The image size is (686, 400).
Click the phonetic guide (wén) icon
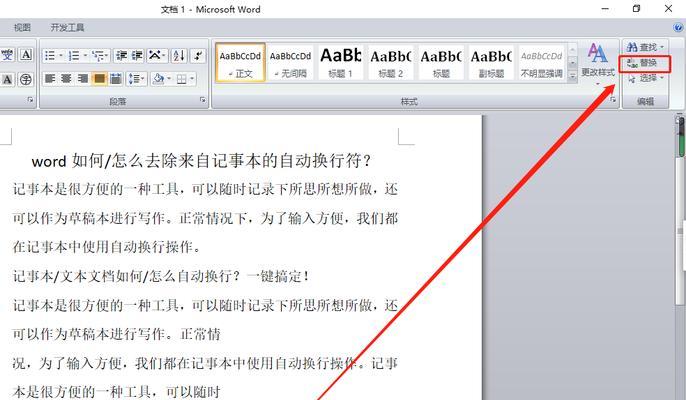pos(7,55)
